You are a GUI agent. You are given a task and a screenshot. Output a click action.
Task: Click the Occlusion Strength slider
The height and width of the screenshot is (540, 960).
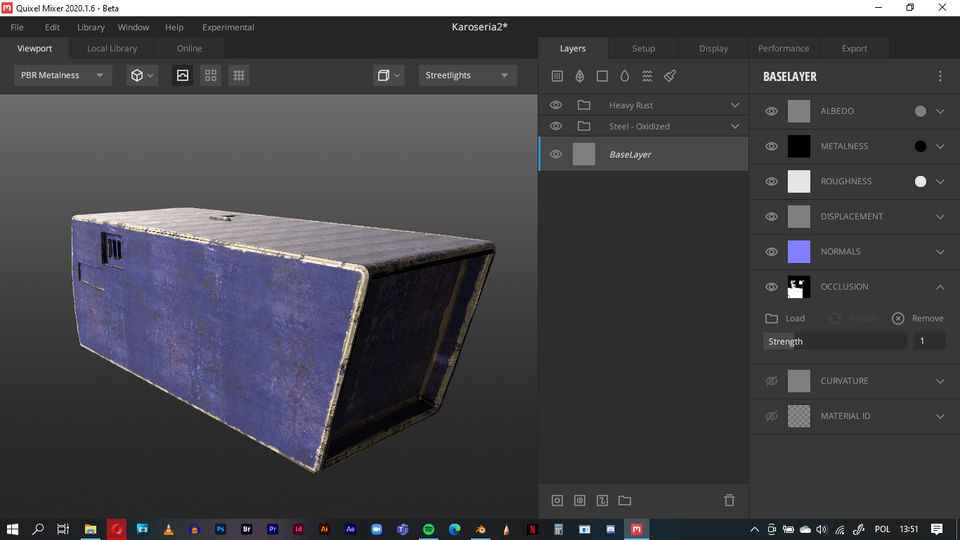coord(835,341)
